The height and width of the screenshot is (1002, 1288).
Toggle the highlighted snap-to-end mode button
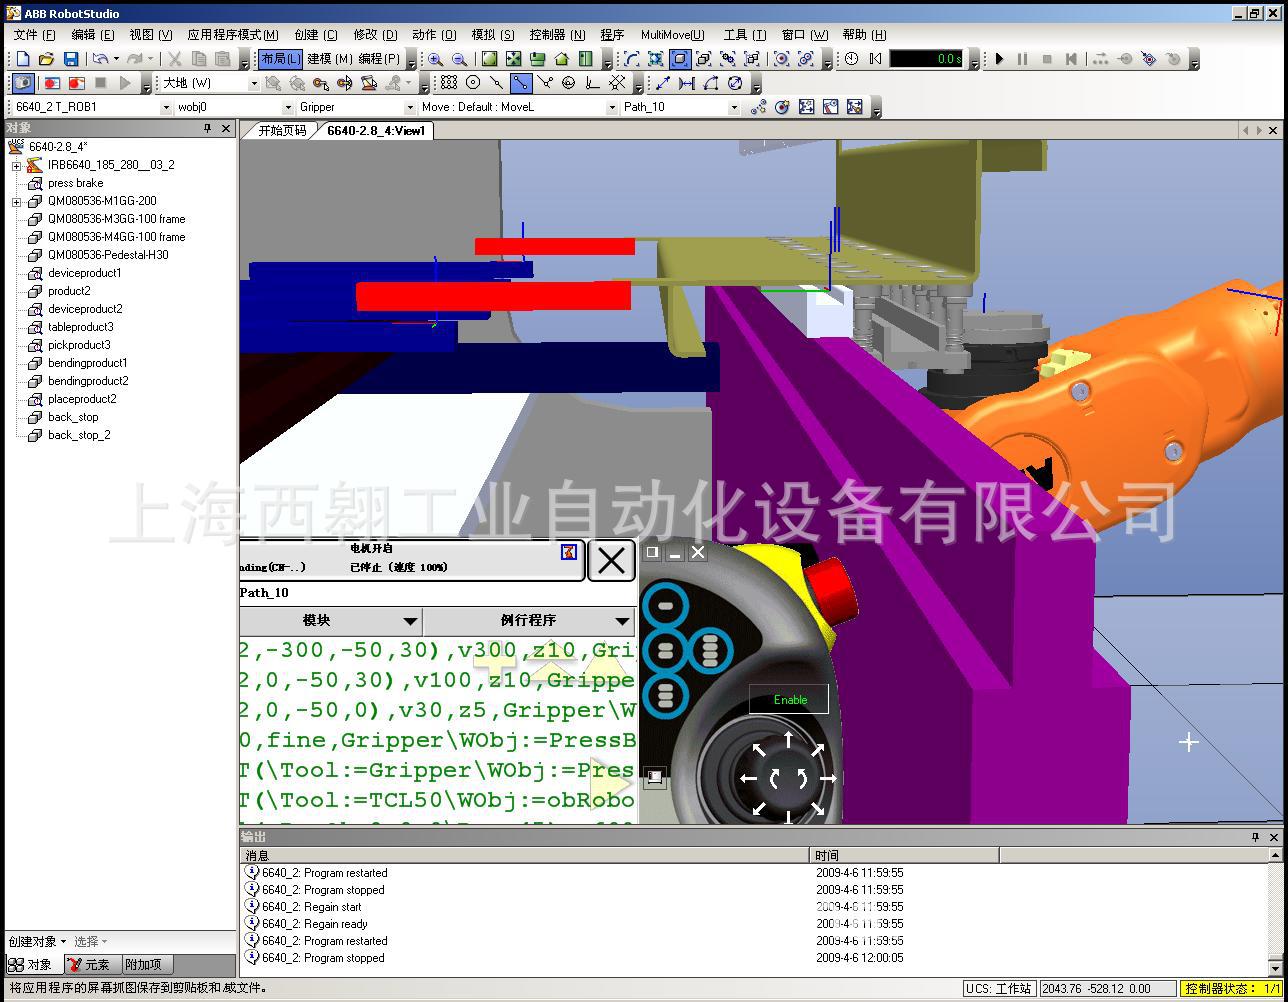(521, 83)
